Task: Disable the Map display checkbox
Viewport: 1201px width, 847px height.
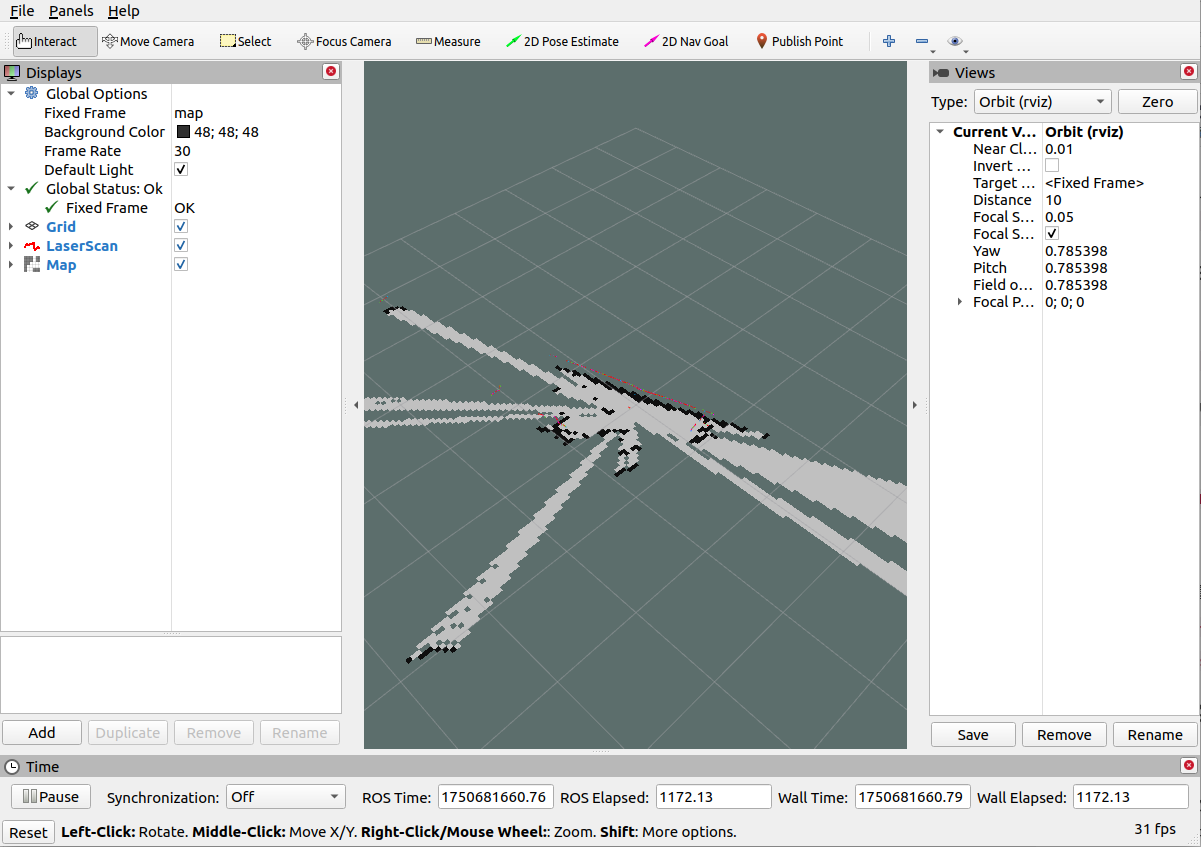Action: (x=181, y=264)
